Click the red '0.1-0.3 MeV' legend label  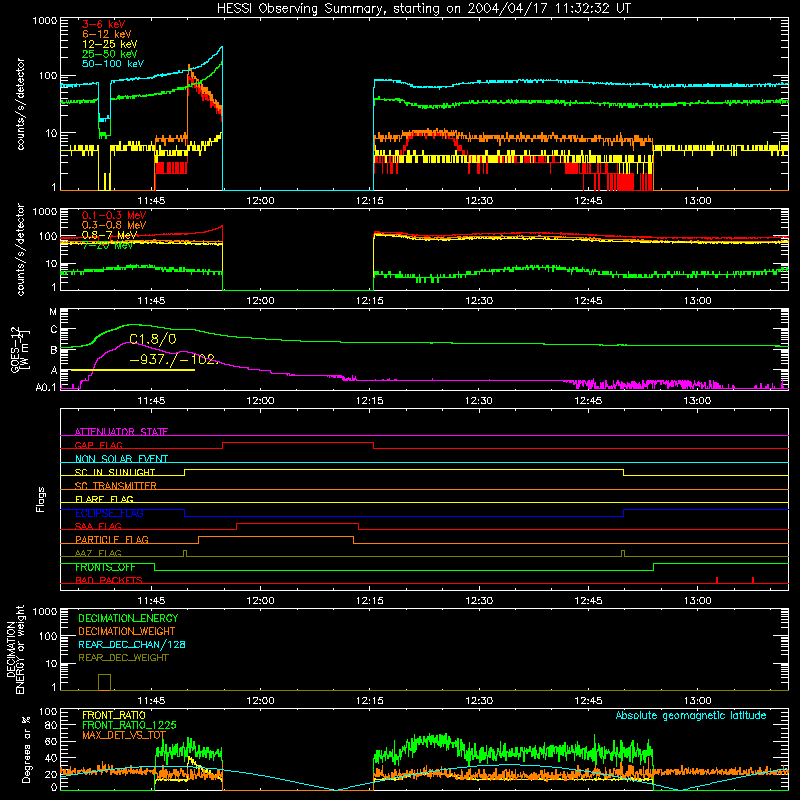pyautogui.click(x=114, y=215)
